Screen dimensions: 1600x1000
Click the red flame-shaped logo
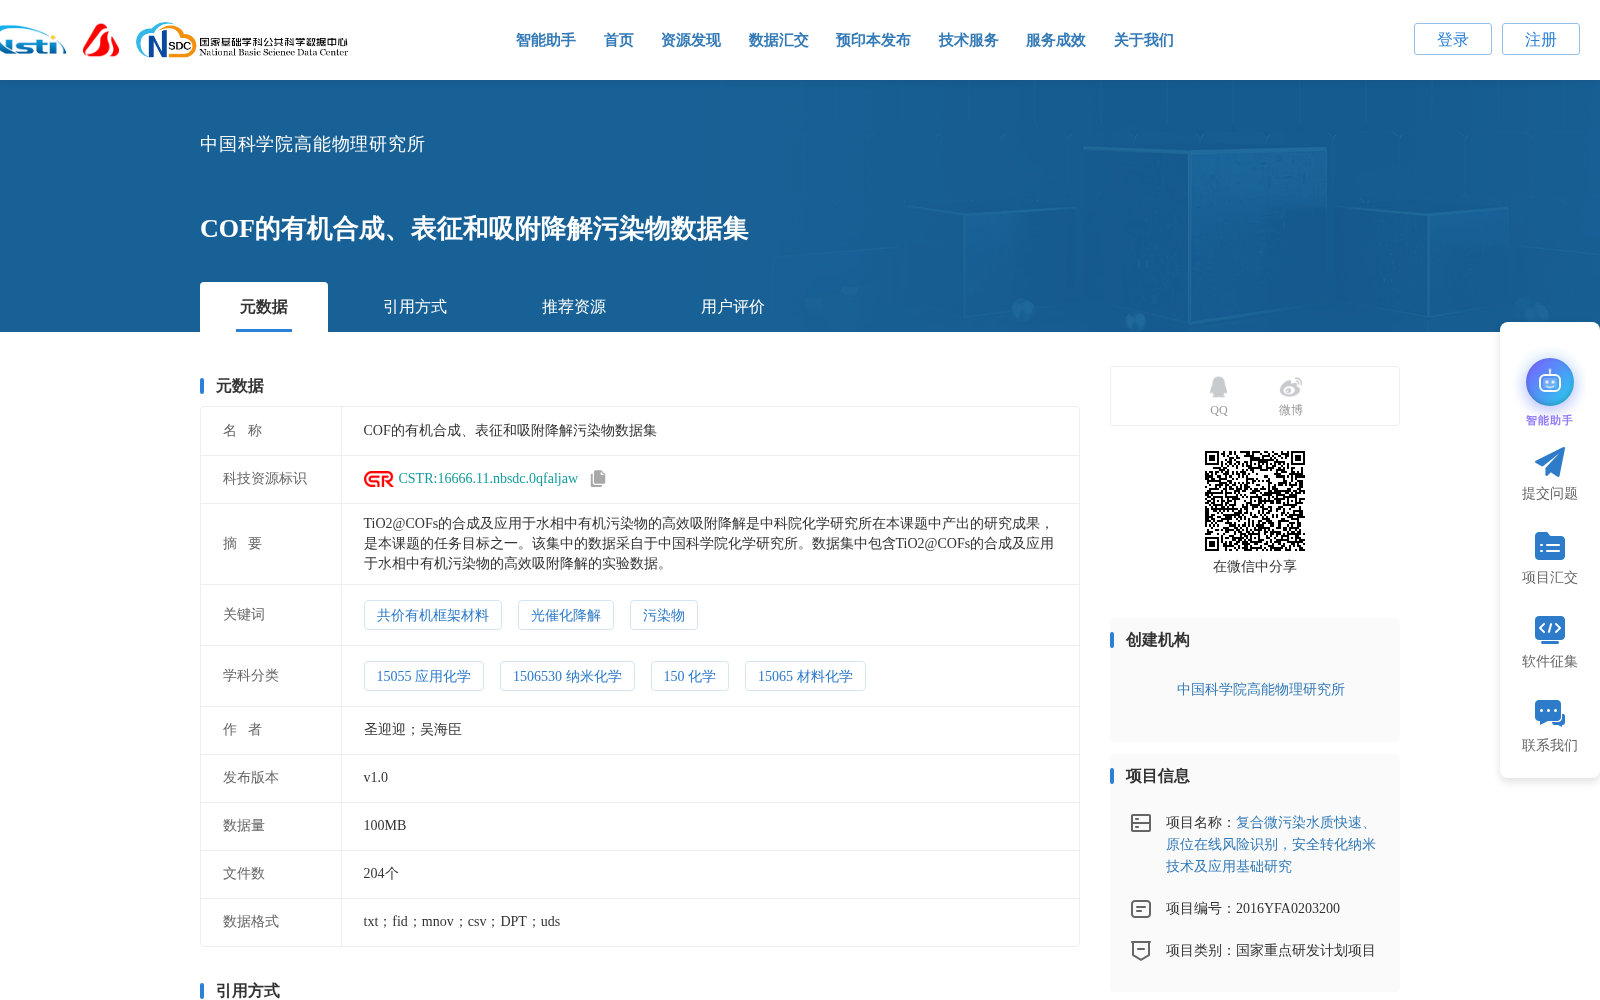point(101,40)
